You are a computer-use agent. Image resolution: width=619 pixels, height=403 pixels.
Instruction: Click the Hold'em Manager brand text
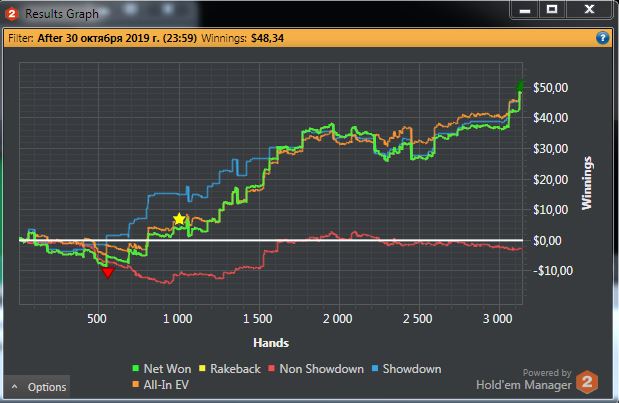(x=523, y=384)
